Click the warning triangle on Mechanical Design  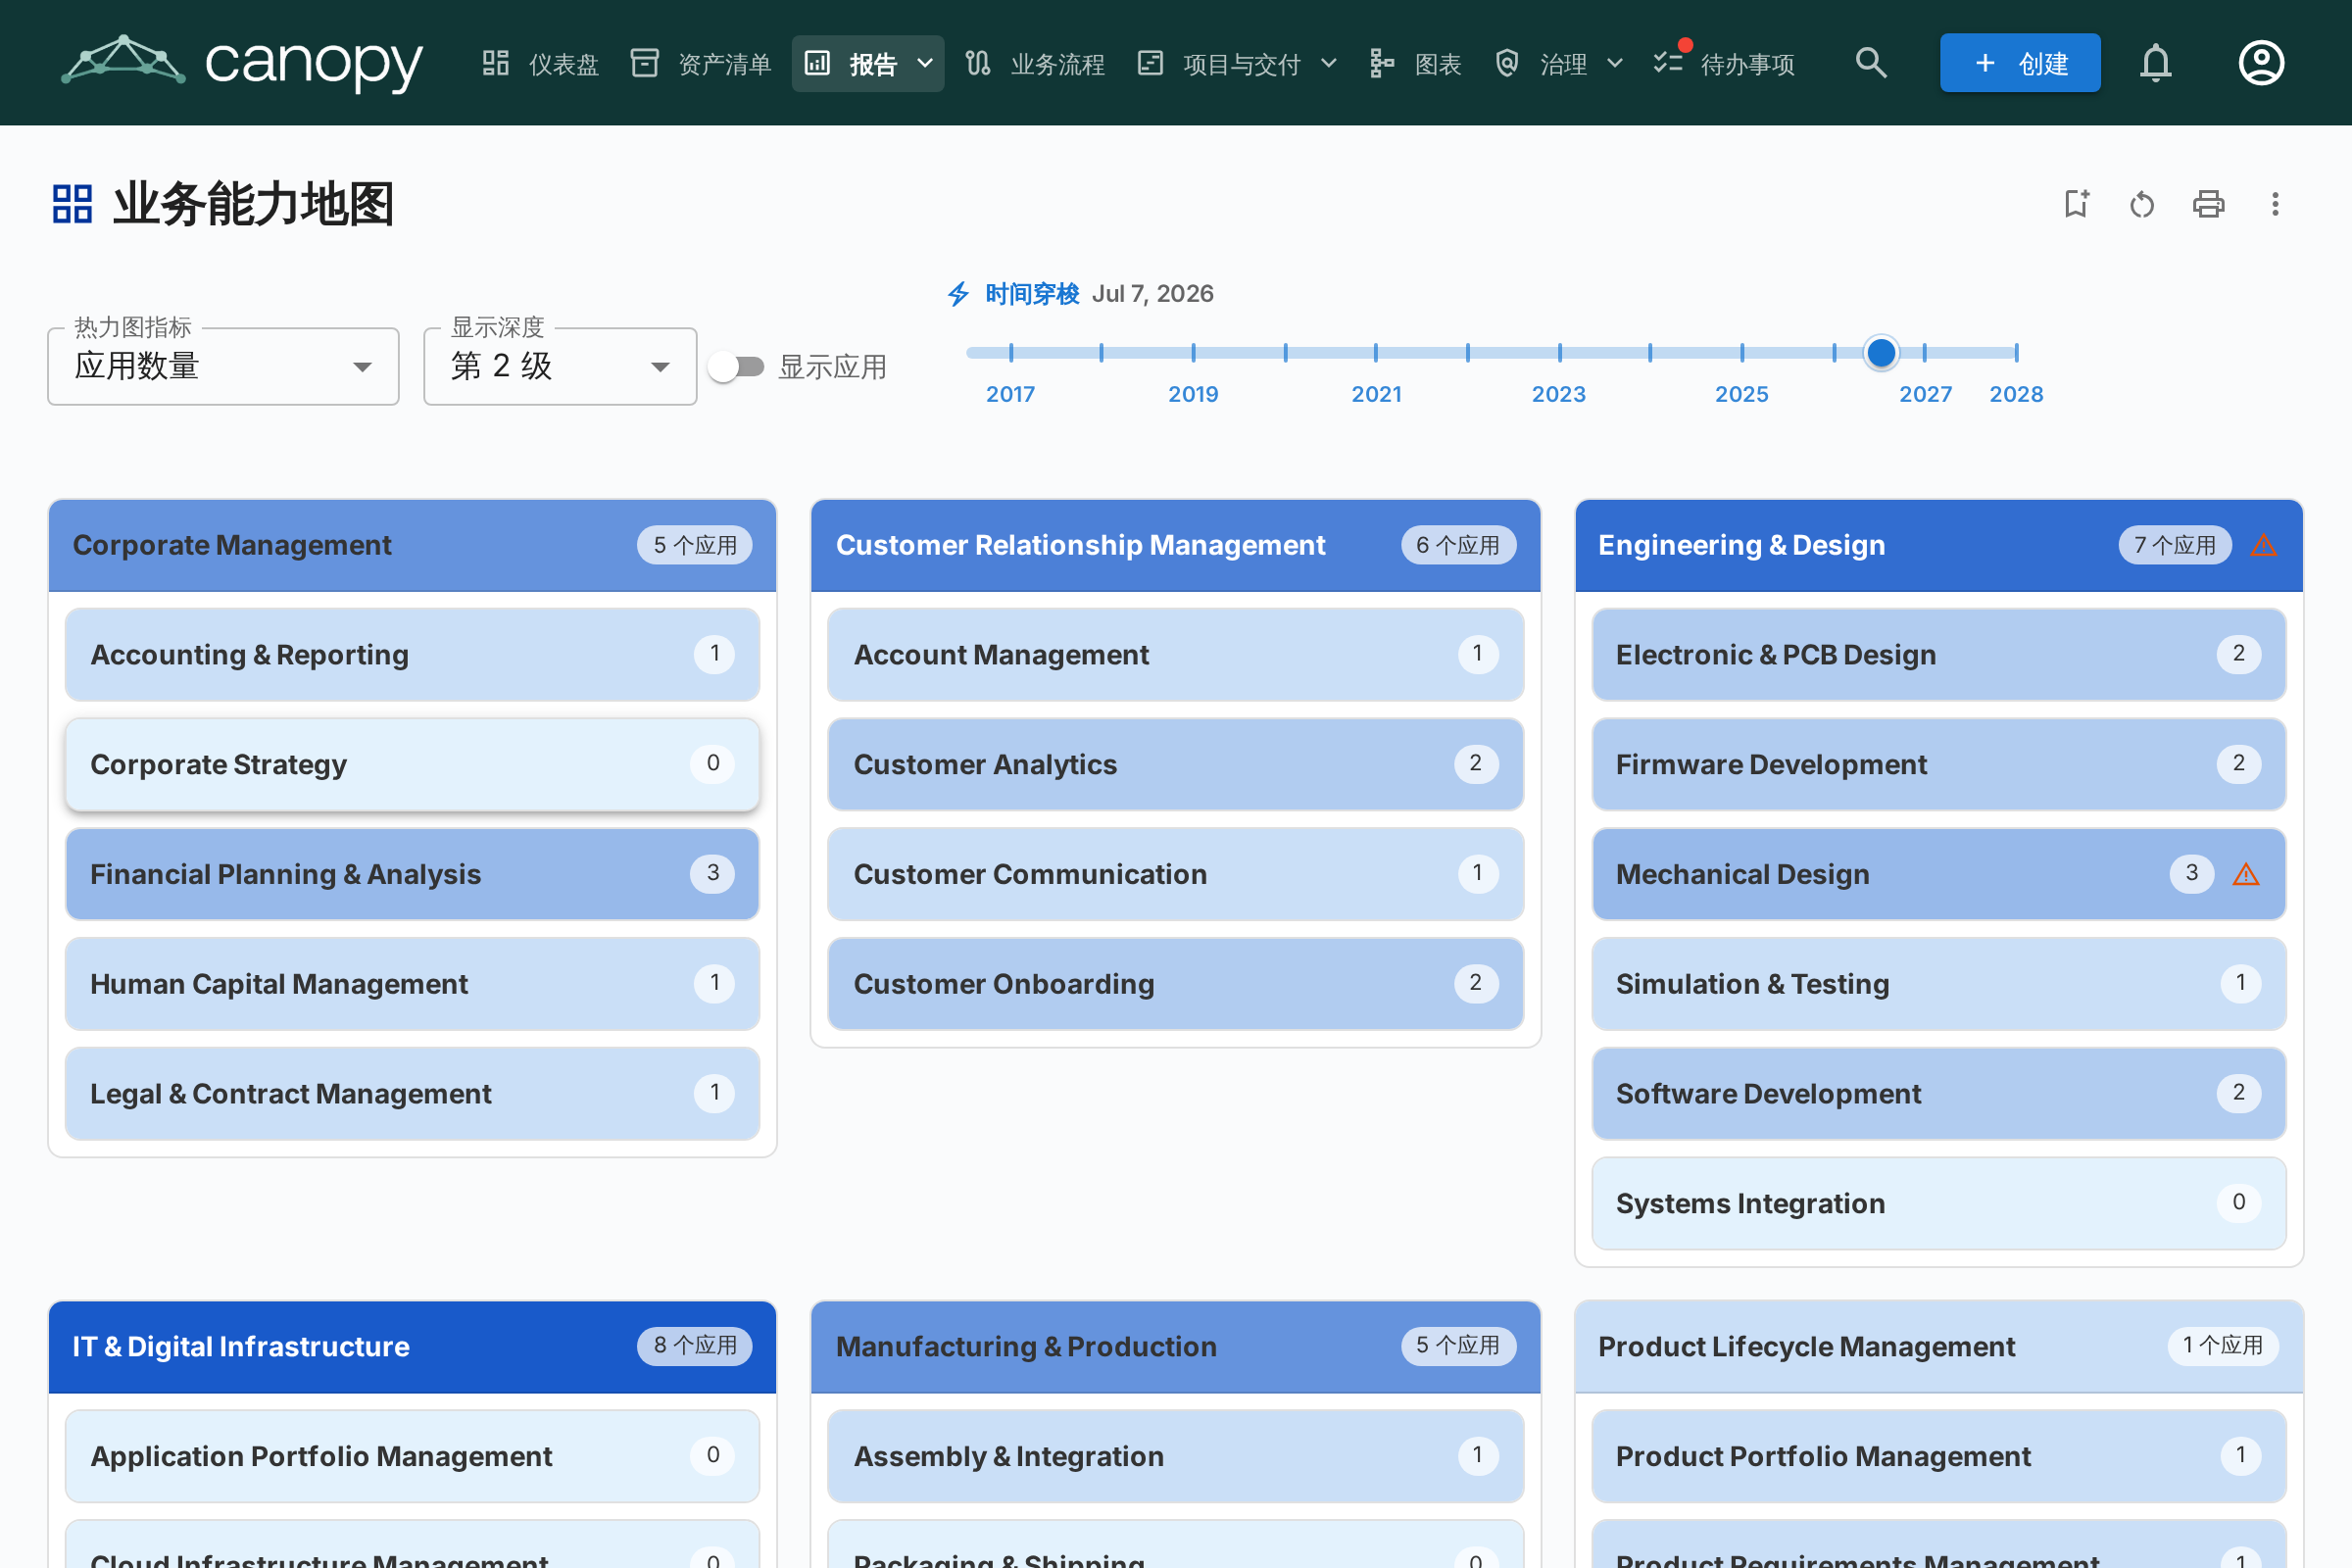pyautogui.click(x=2246, y=874)
